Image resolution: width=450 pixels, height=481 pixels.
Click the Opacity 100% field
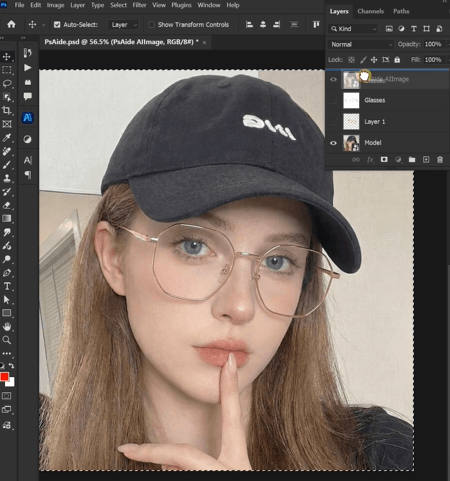[x=433, y=44]
